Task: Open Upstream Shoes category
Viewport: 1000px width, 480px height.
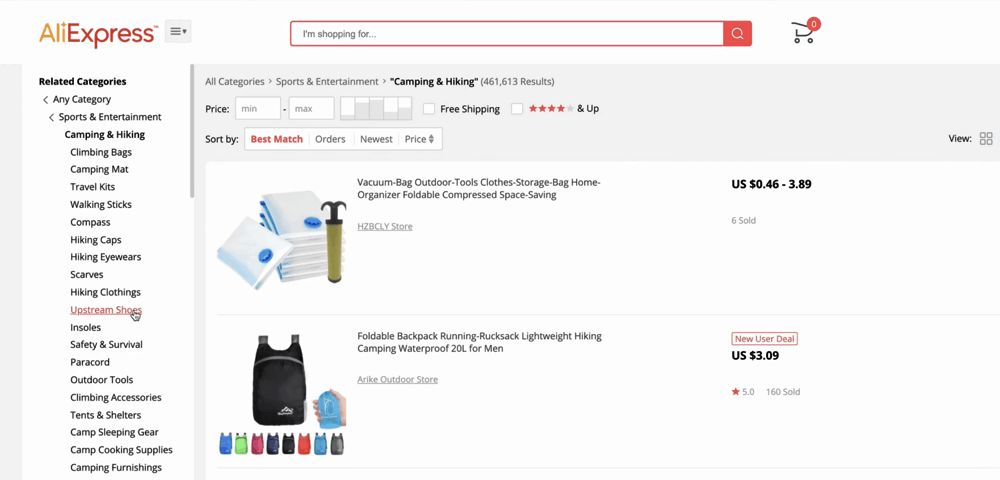Action: pyautogui.click(x=105, y=310)
